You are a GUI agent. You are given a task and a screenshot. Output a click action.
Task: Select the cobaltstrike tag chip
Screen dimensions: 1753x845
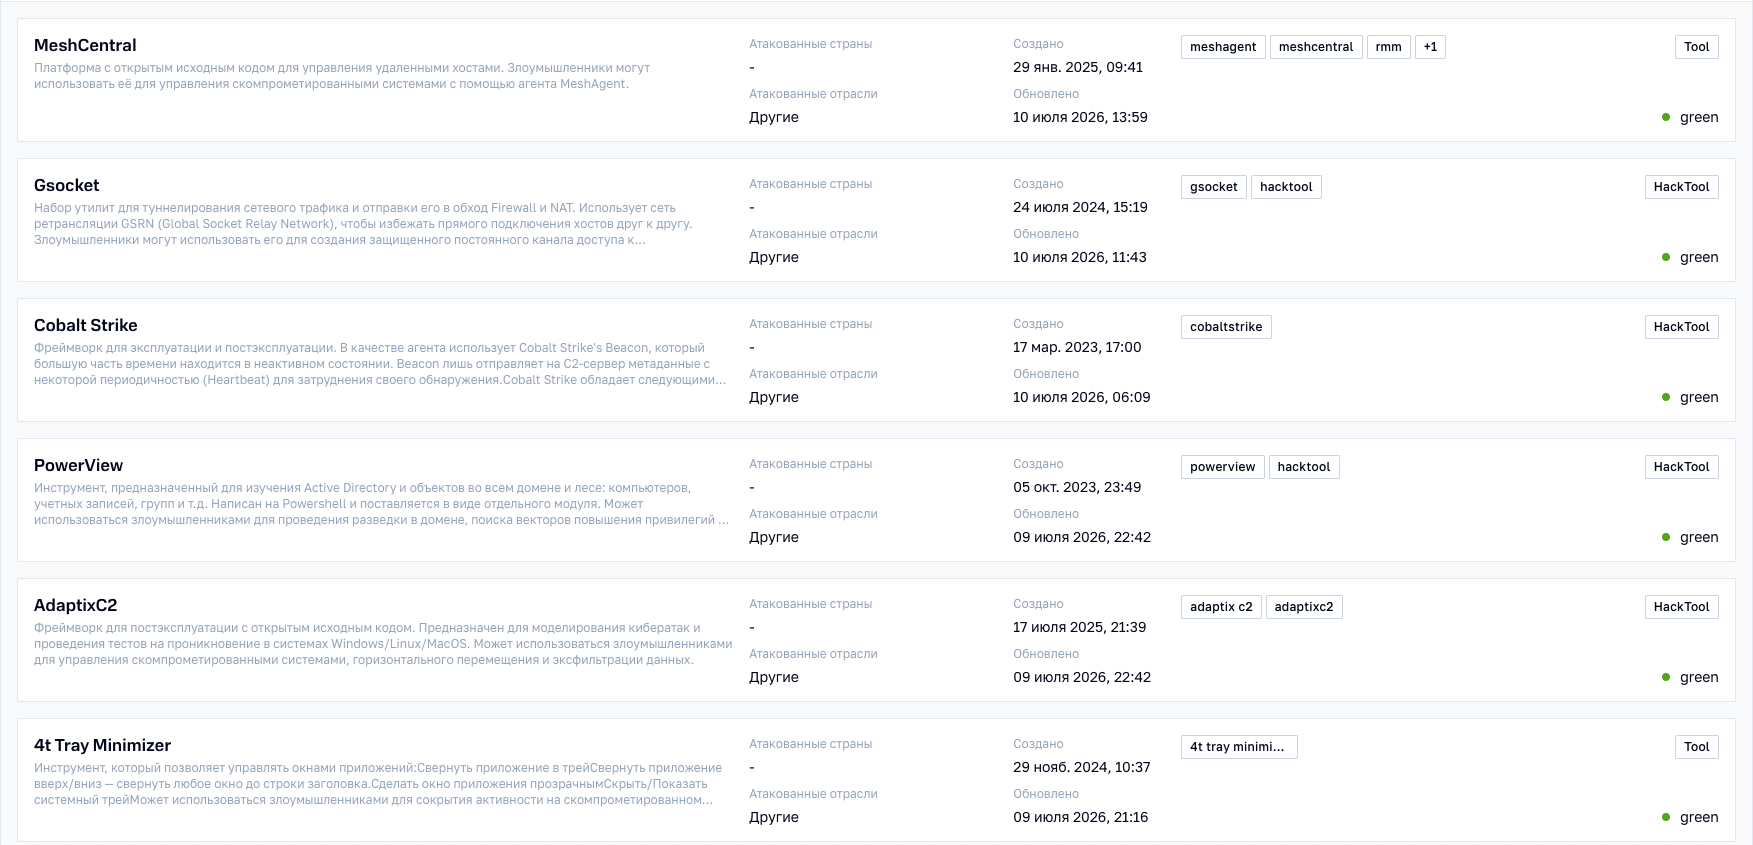pos(1226,327)
